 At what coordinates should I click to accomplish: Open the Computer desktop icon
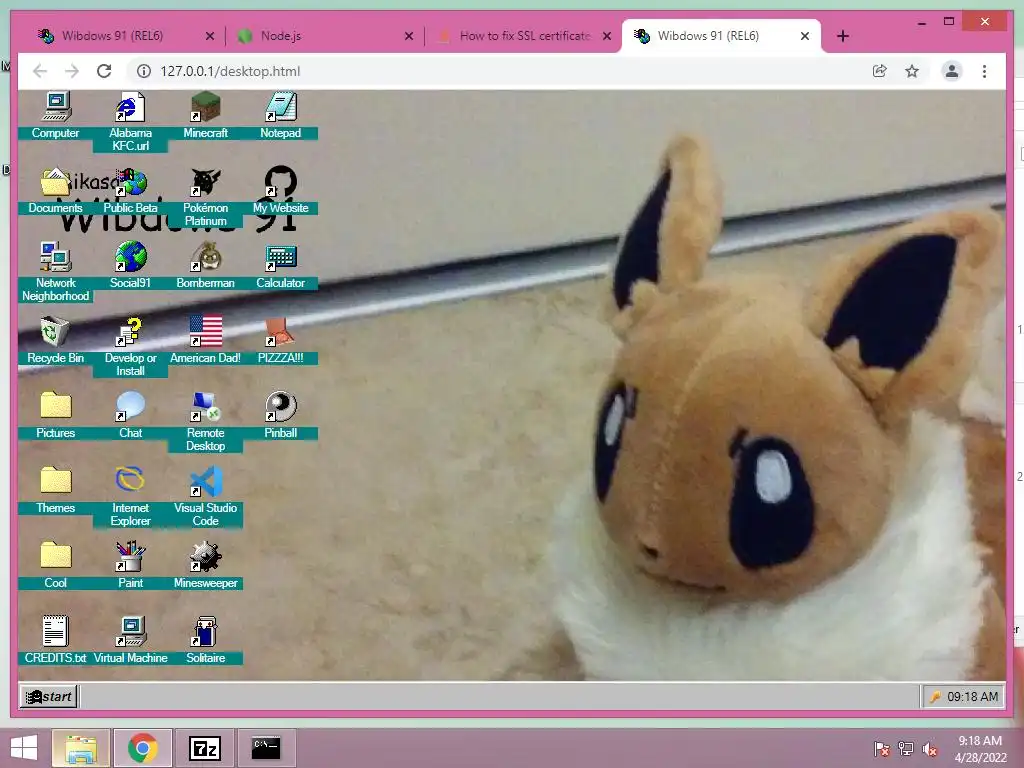coord(56,116)
